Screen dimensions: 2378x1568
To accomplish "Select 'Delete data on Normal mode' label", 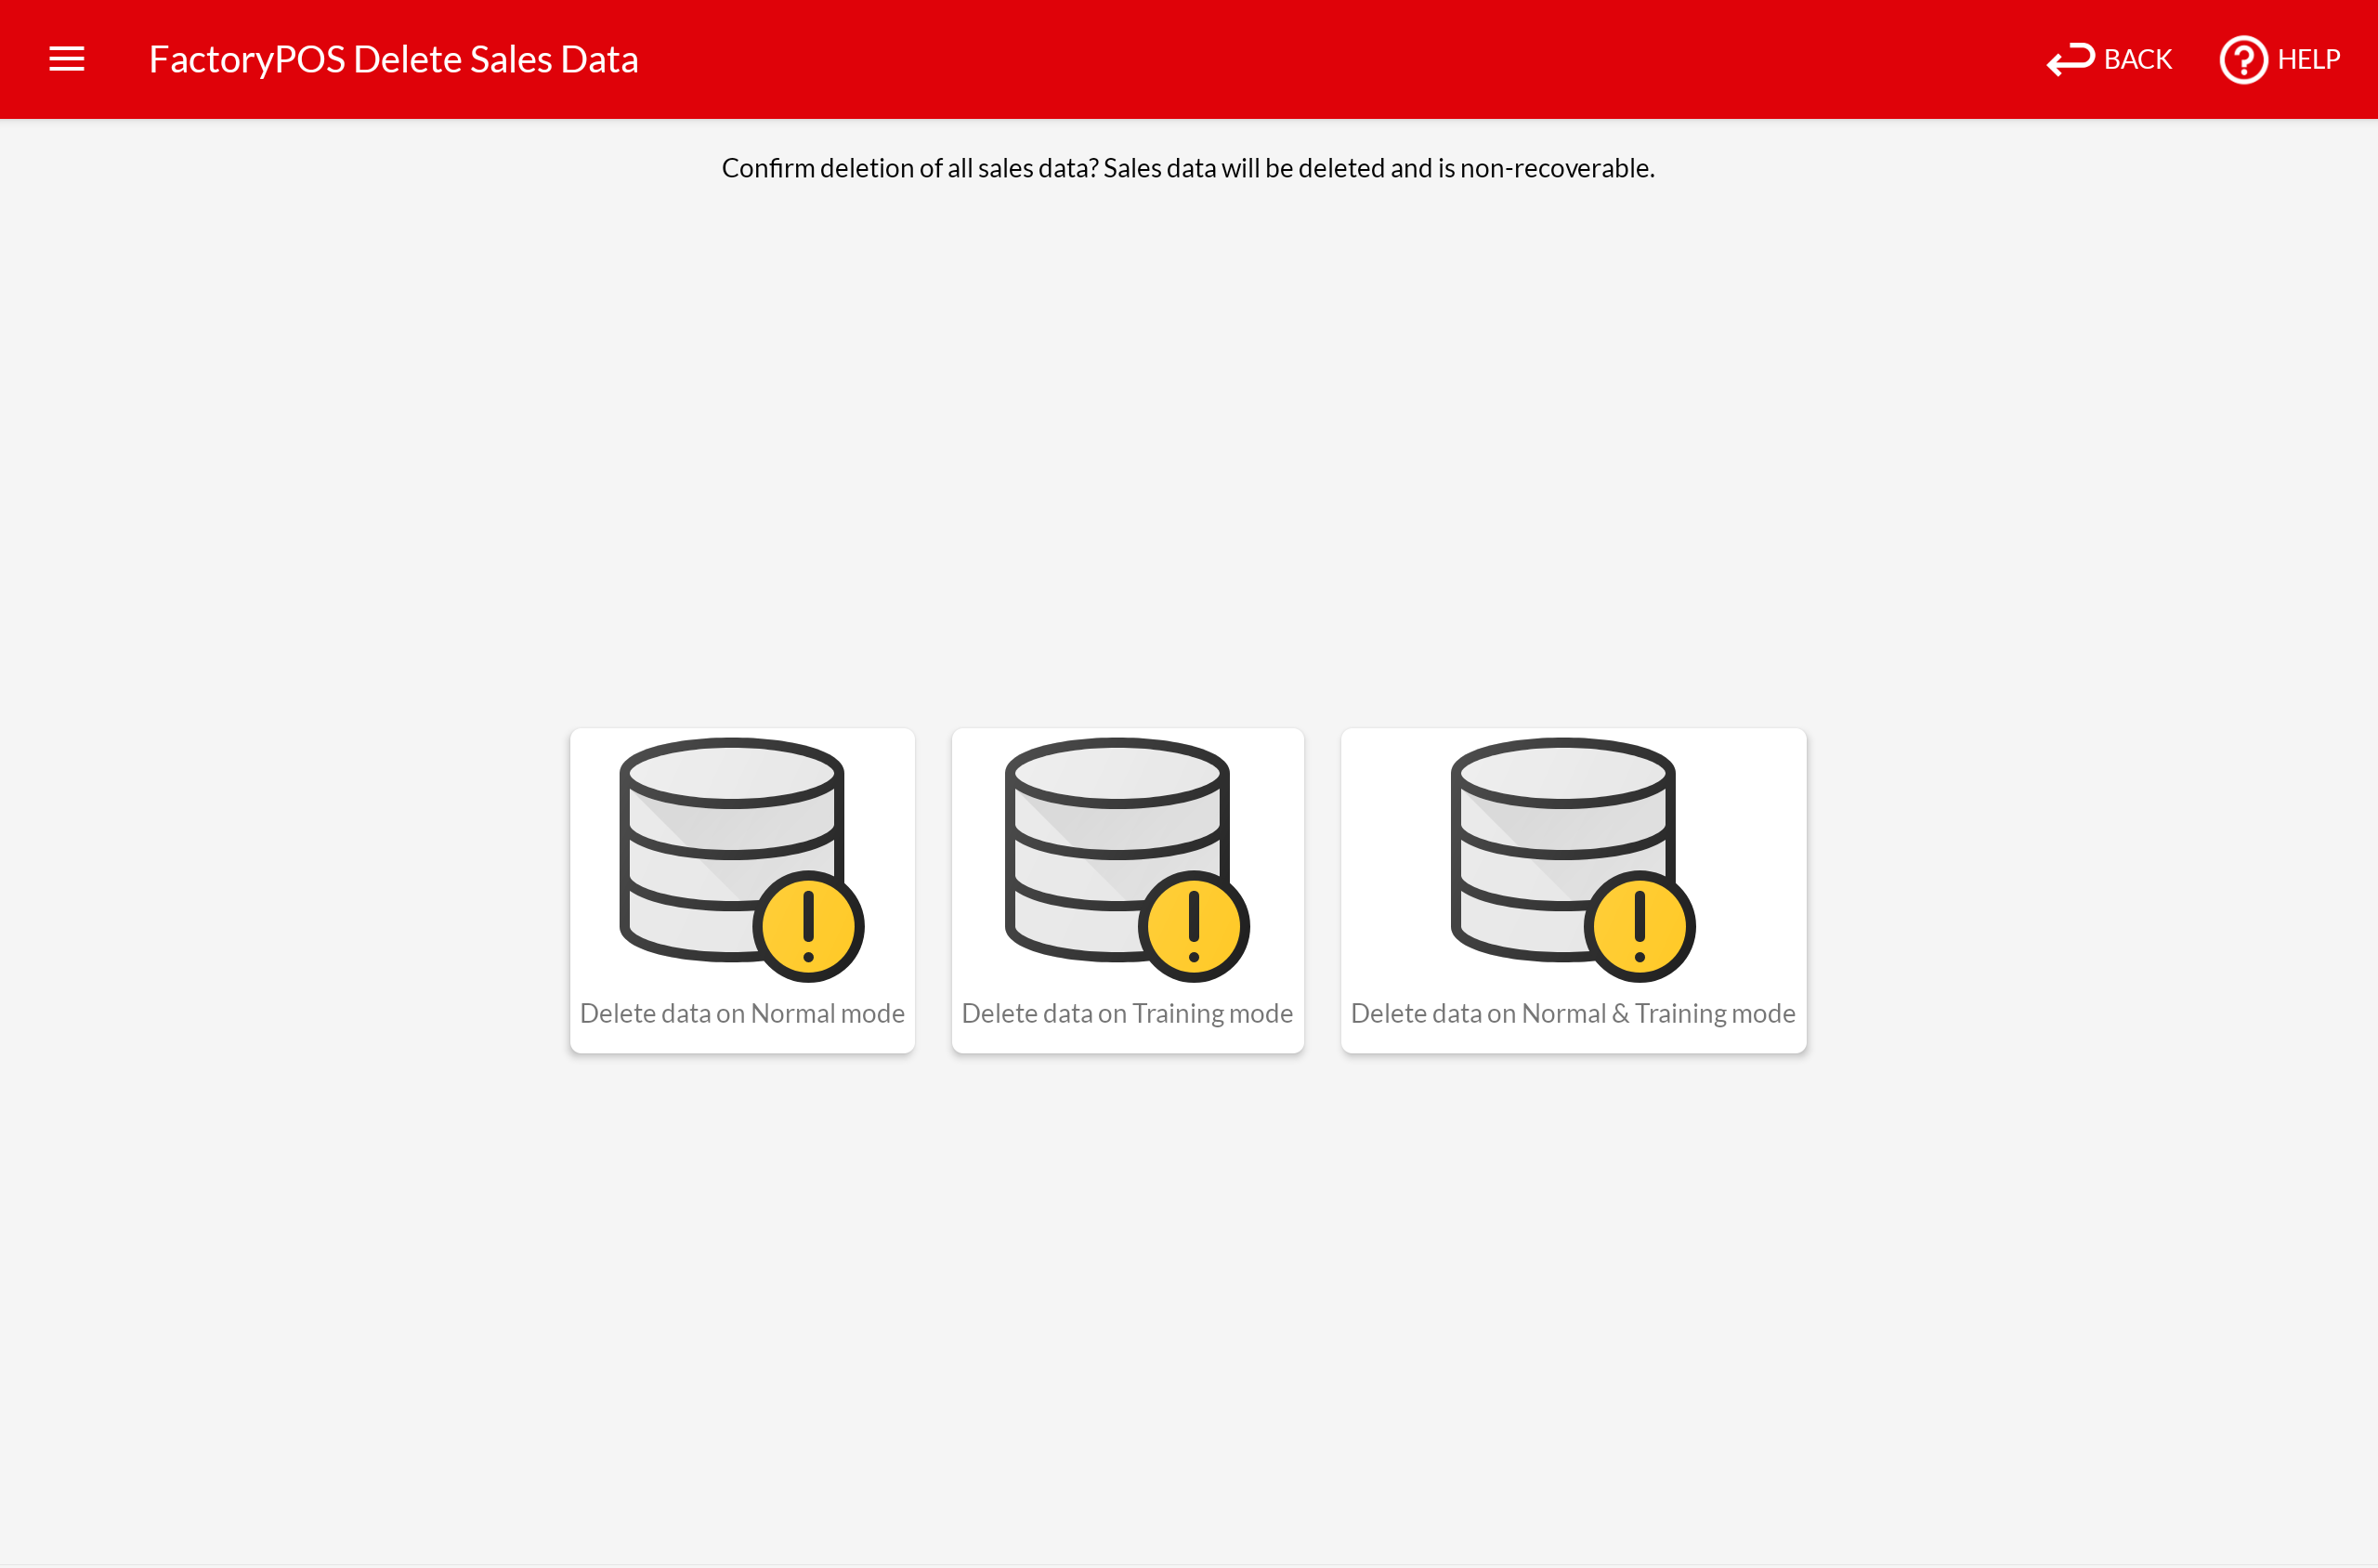I will (x=742, y=1013).
